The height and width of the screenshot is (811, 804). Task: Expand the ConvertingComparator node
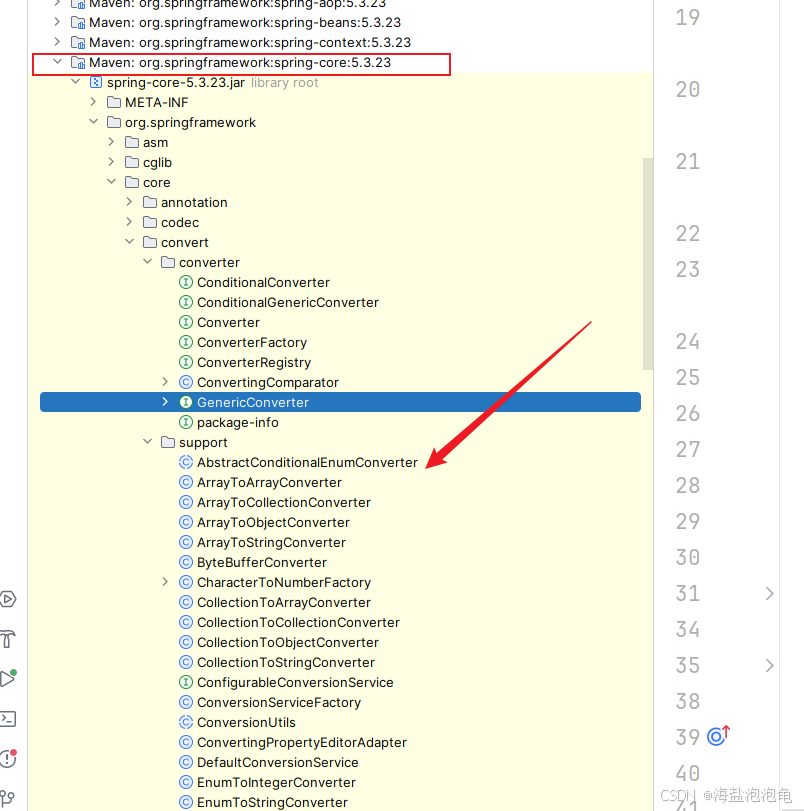(165, 382)
